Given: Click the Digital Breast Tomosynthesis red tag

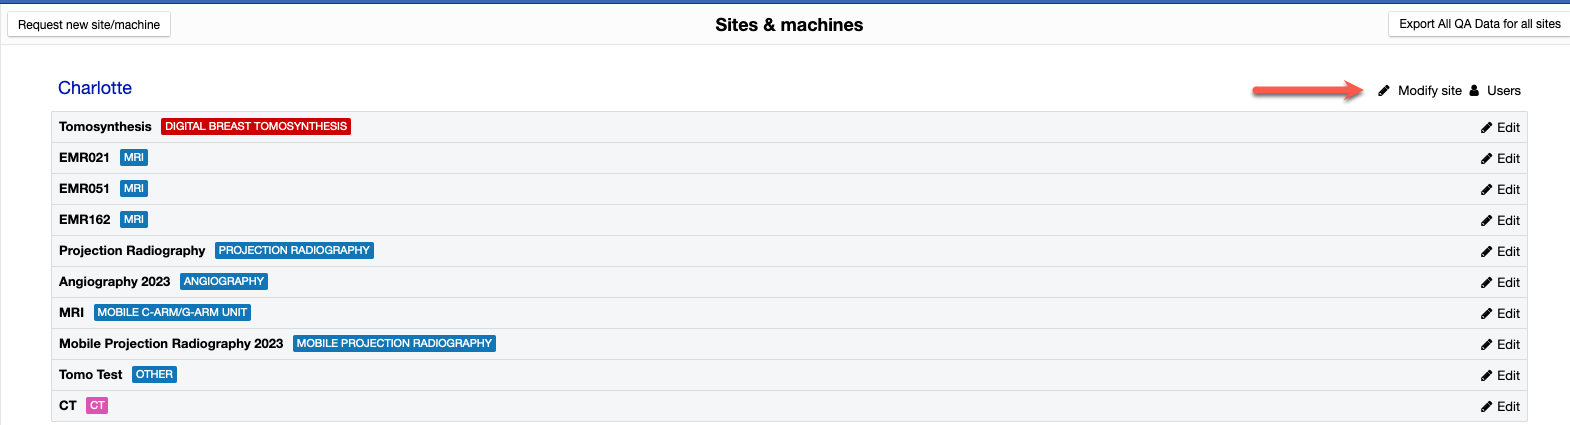Looking at the screenshot, I should (256, 127).
